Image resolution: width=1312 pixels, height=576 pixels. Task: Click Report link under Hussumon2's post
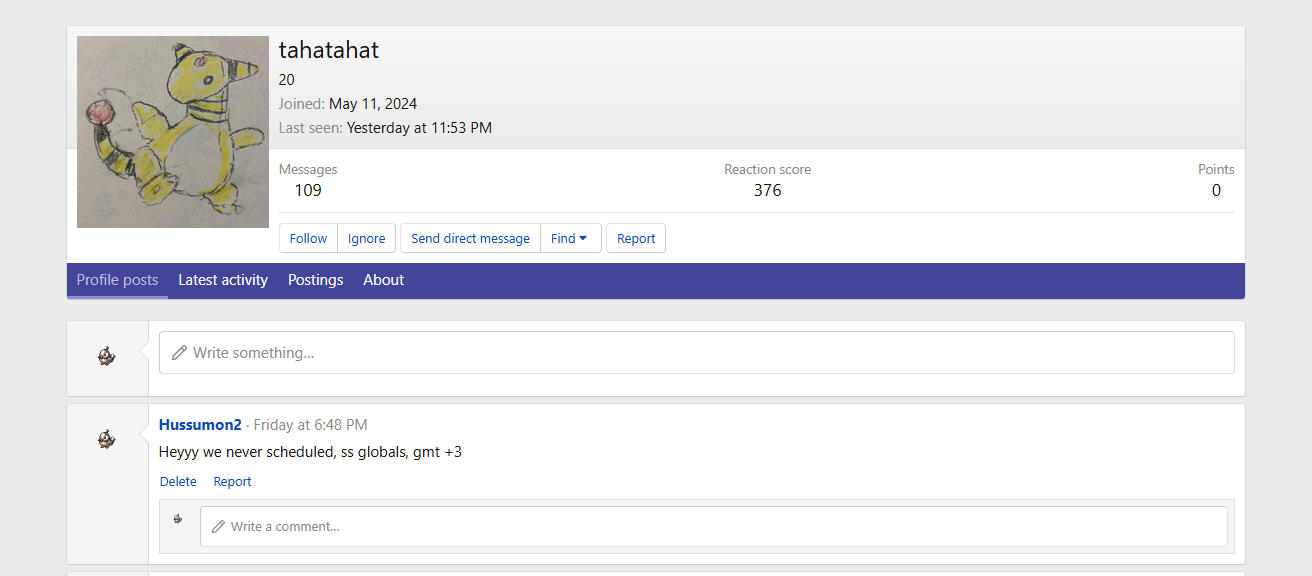coord(232,481)
